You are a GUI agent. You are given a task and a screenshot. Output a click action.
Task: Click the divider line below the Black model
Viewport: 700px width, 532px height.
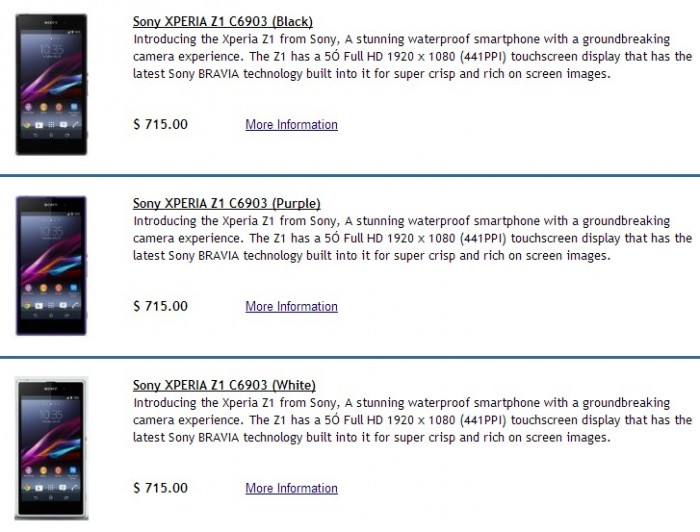click(x=350, y=176)
